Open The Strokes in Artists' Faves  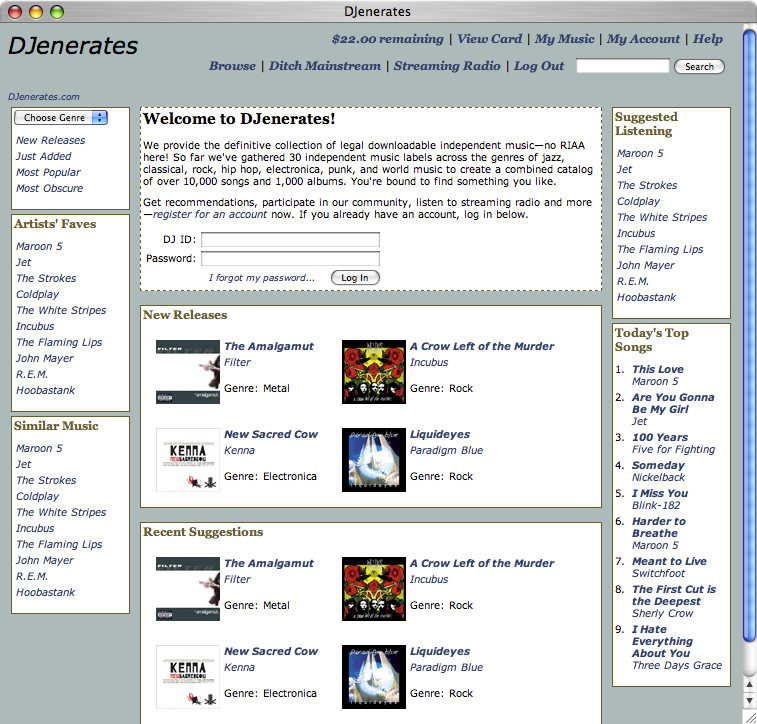[46, 278]
